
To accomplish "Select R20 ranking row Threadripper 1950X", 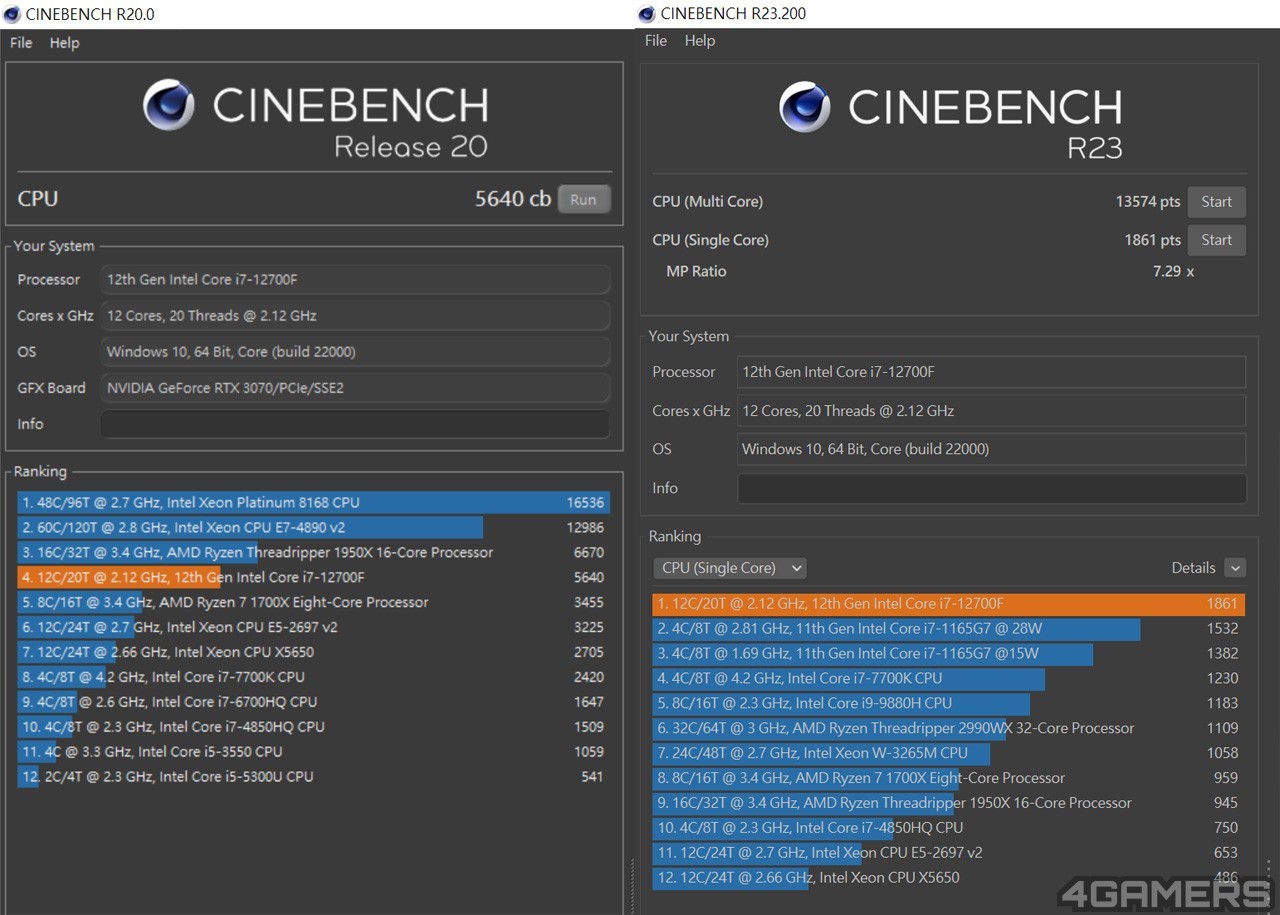I will 313,553.
